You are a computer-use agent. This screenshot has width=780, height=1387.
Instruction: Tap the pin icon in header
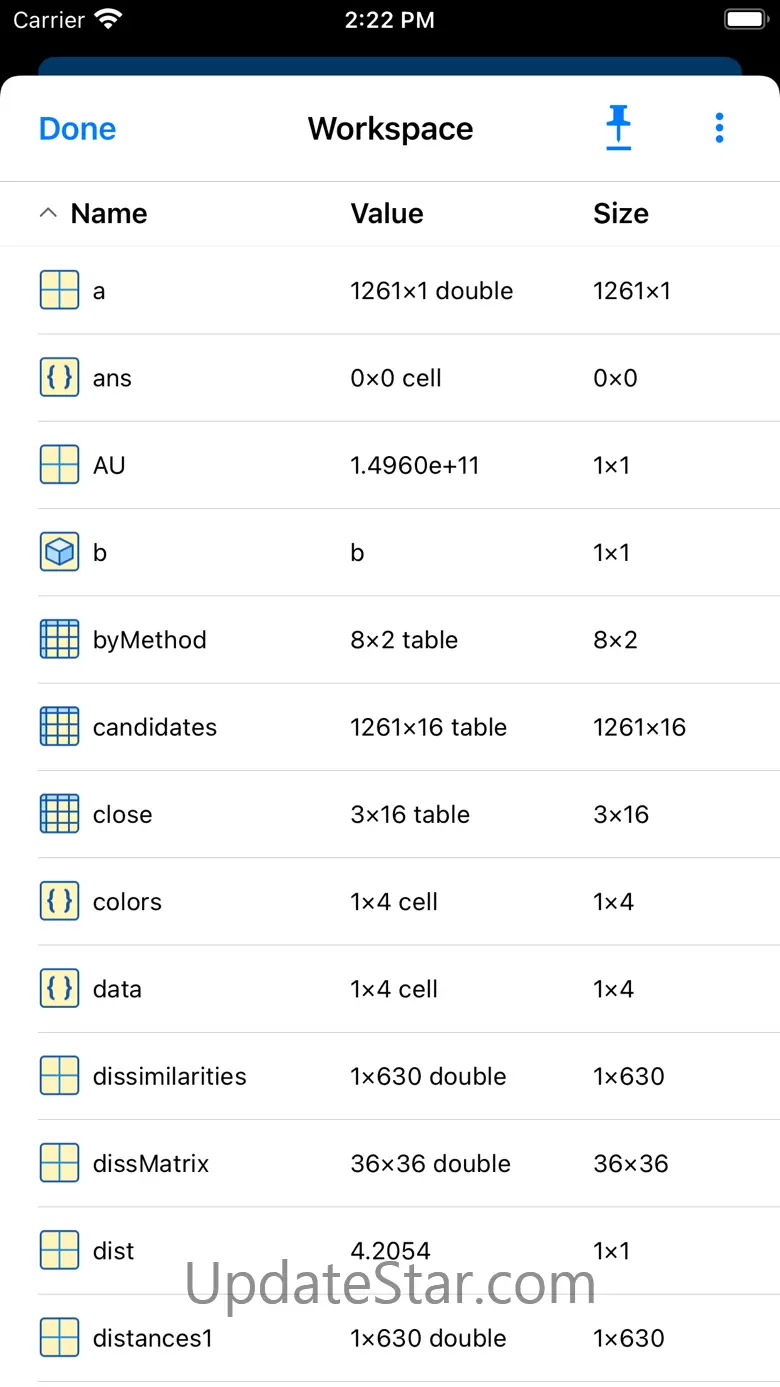point(619,129)
